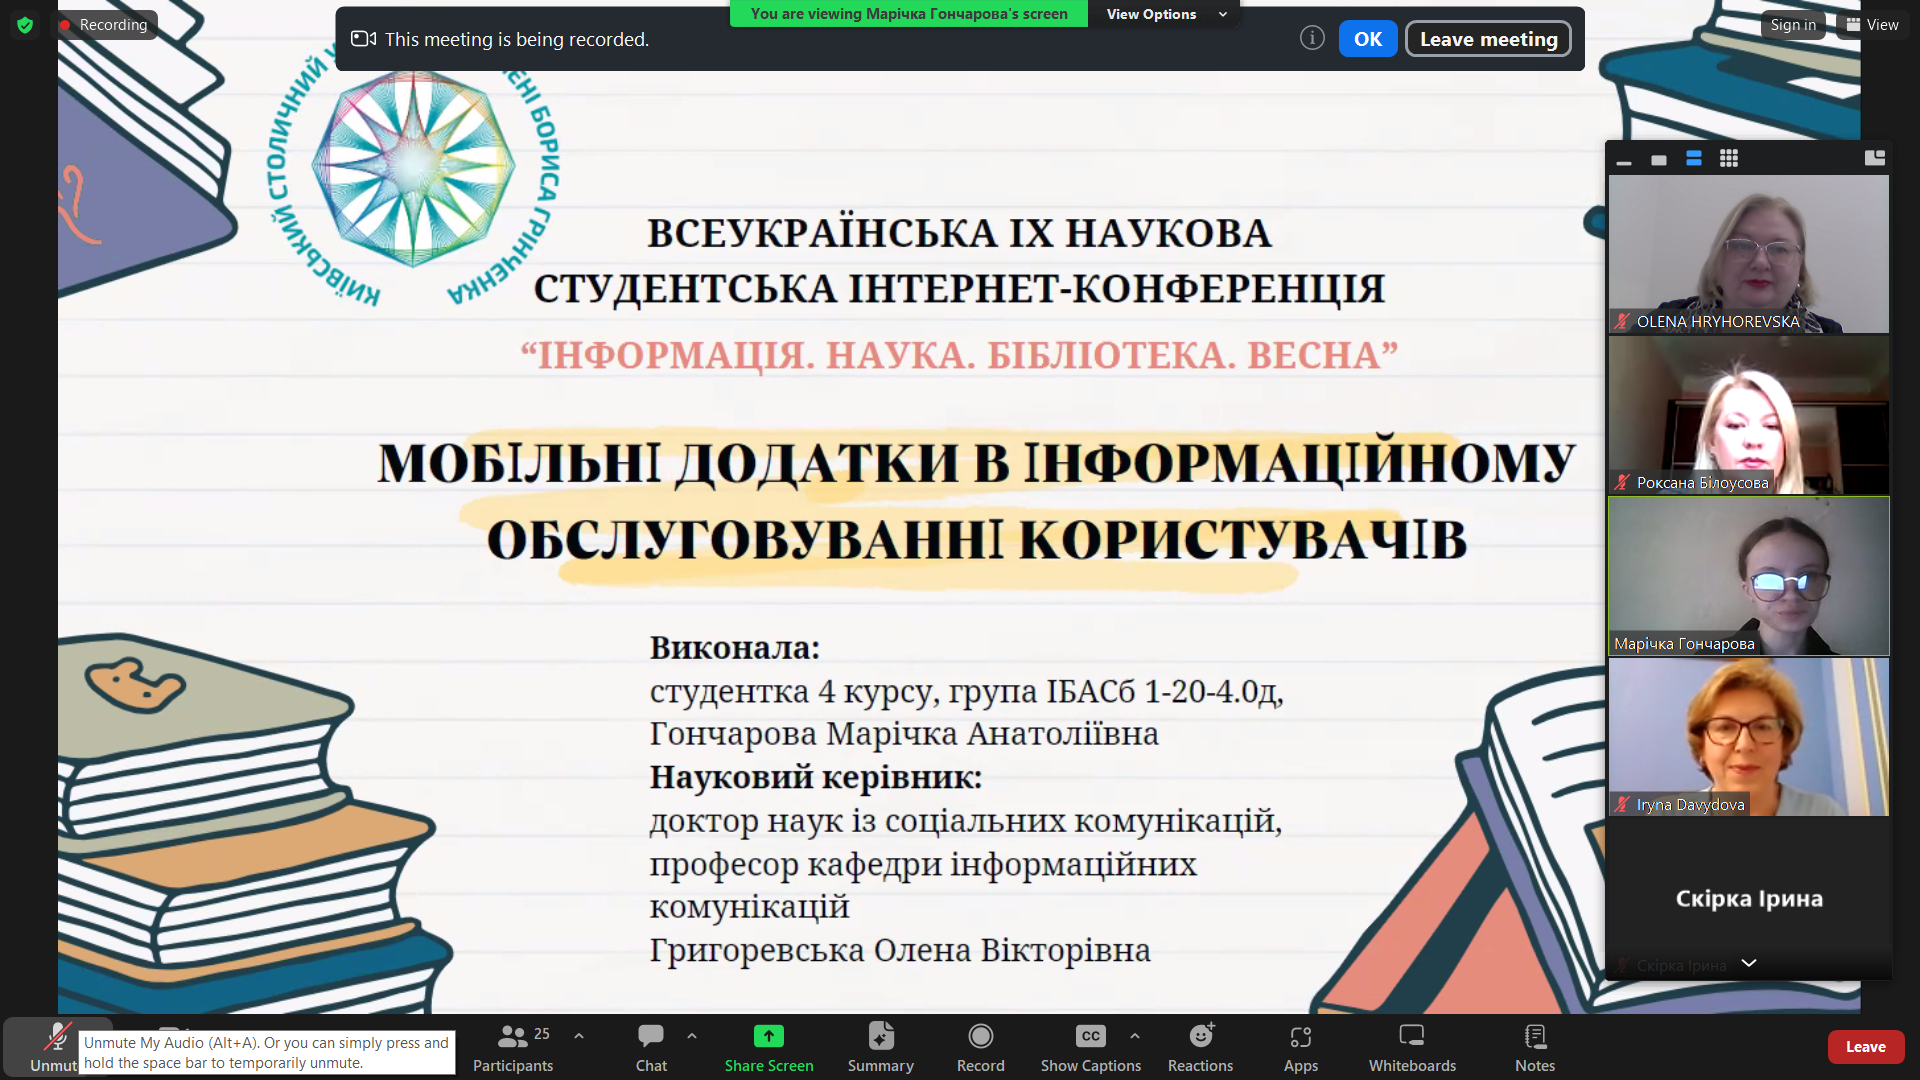Show a single speaker in video panel
This screenshot has width=1920, height=1080.
coord(1659,160)
